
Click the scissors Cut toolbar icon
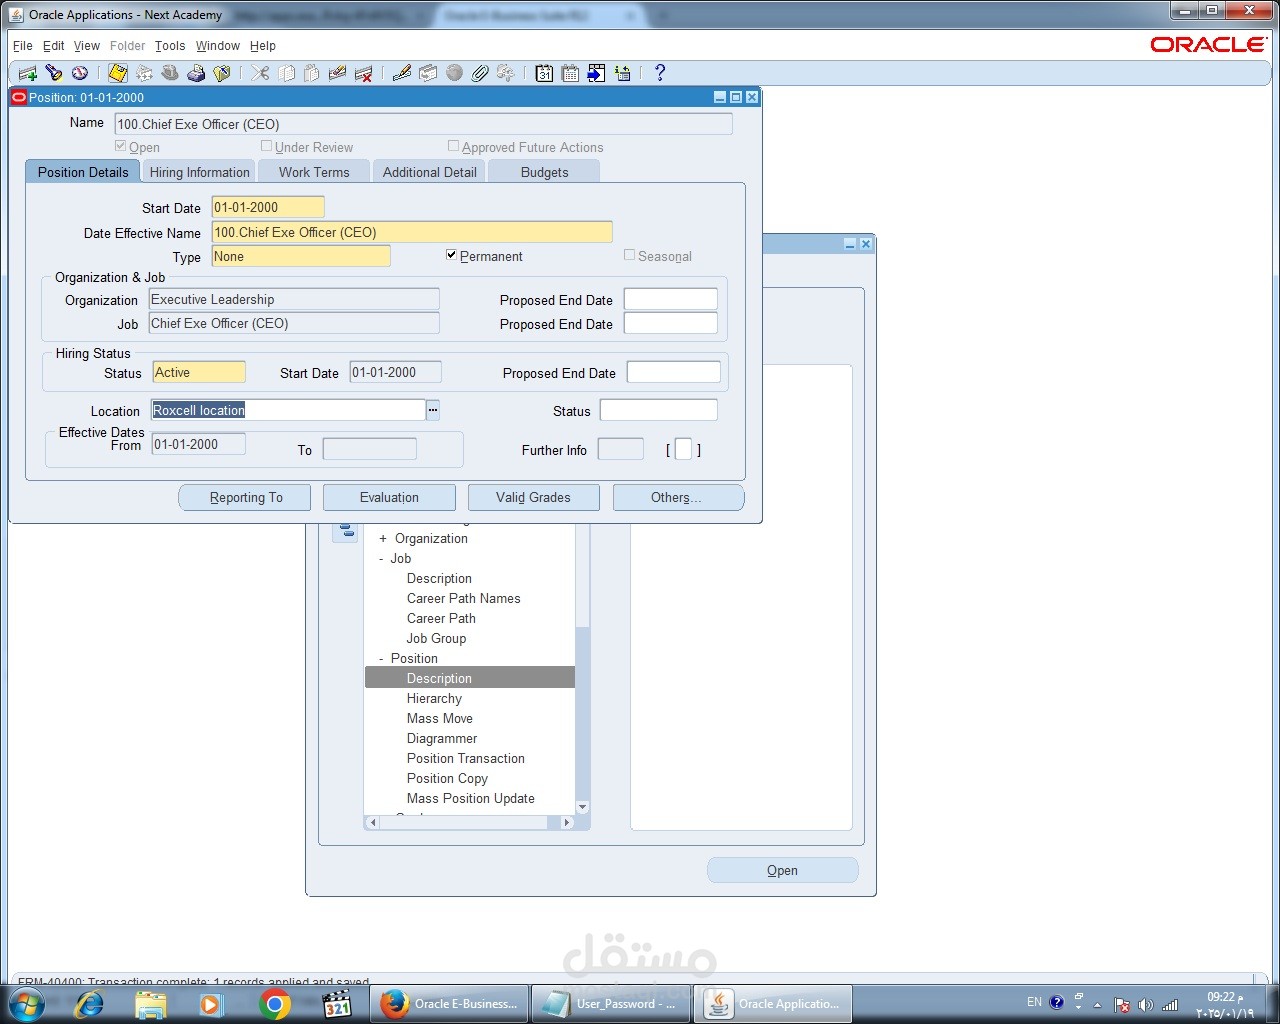tap(260, 73)
